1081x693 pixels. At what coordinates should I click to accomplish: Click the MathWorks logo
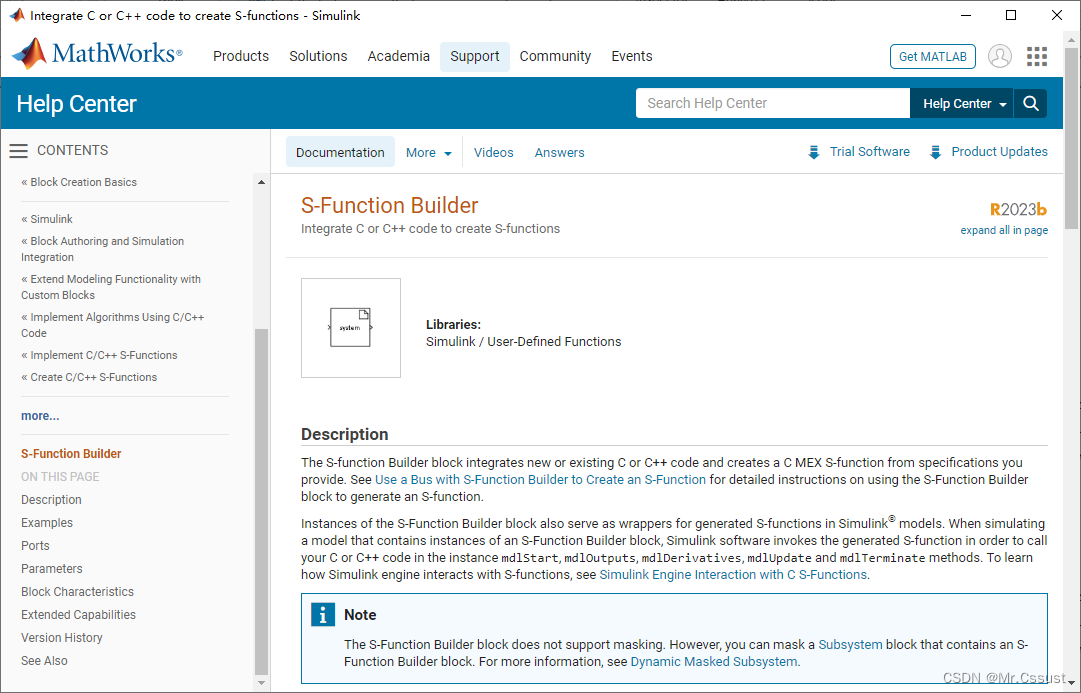coord(97,54)
